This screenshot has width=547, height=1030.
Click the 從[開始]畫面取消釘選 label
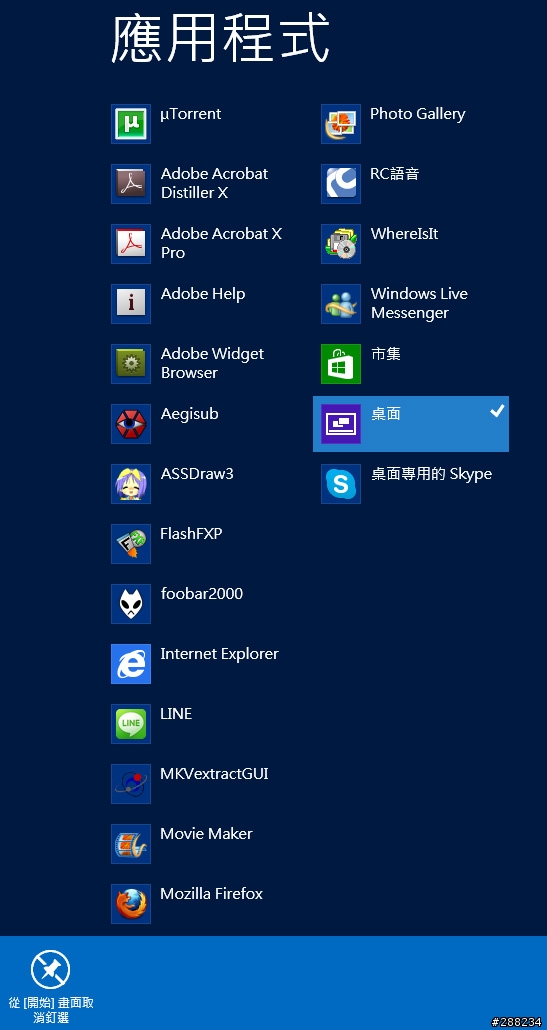[51, 1010]
